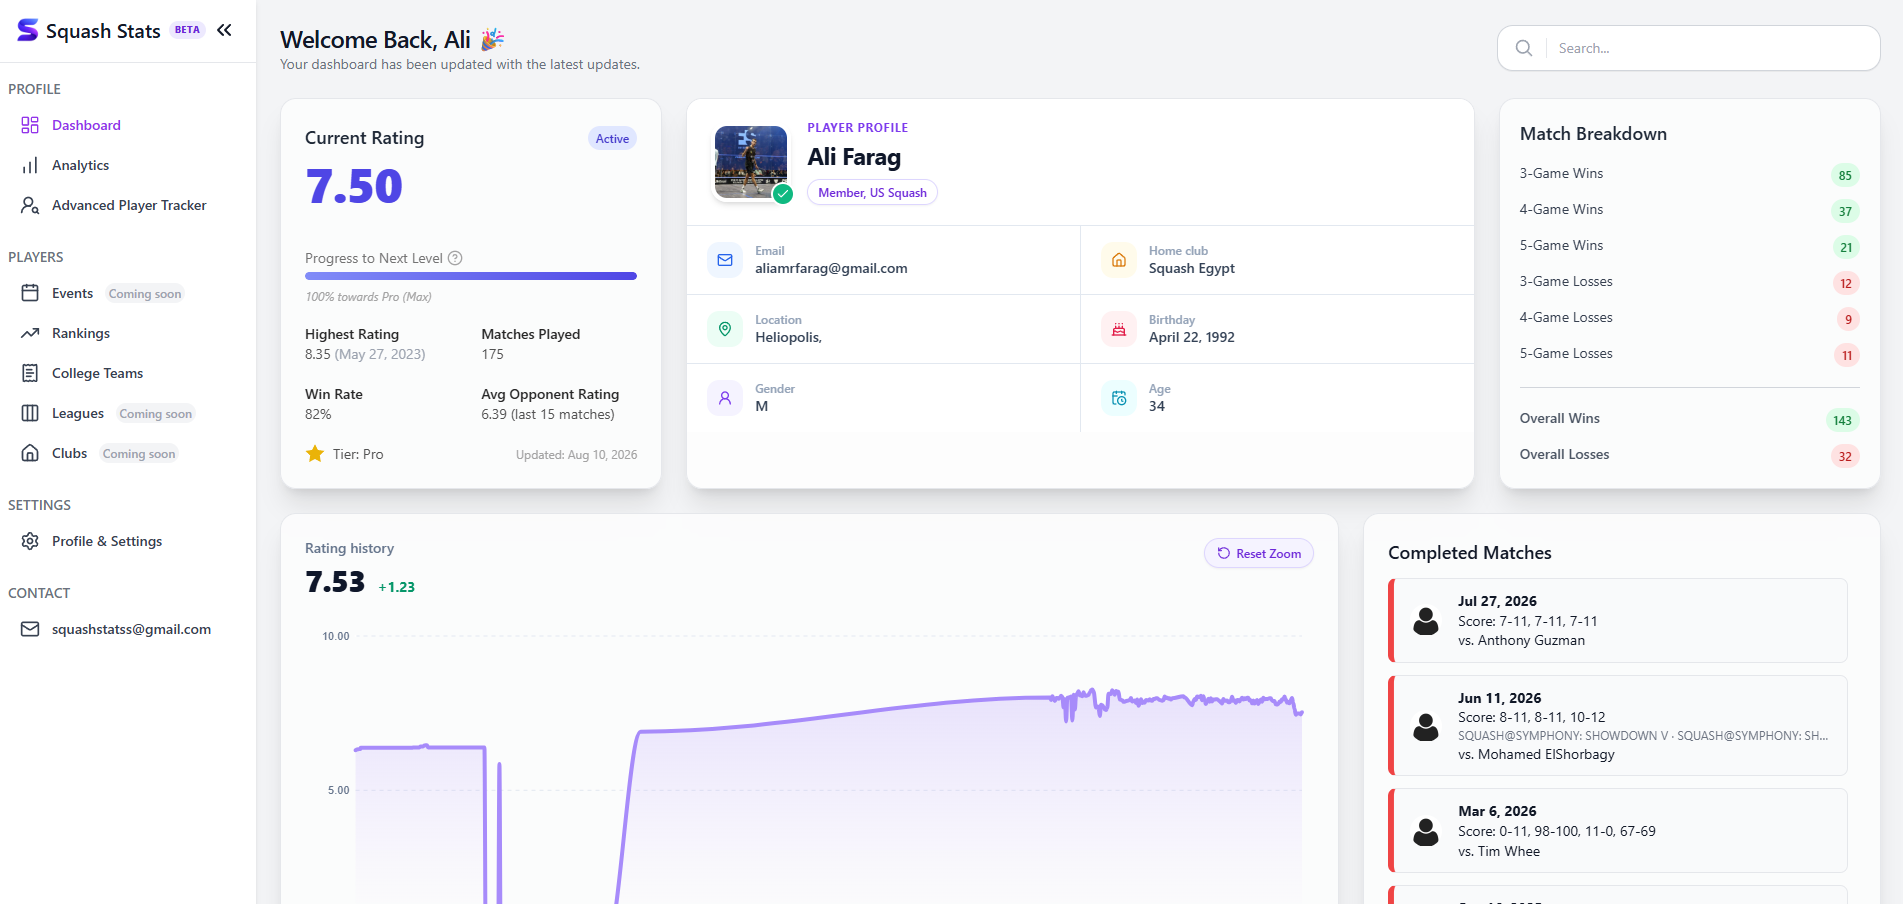Click the Analytics bar chart icon
This screenshot has width=1903, height=904.
pyautogui.click(x=30, y=165)
